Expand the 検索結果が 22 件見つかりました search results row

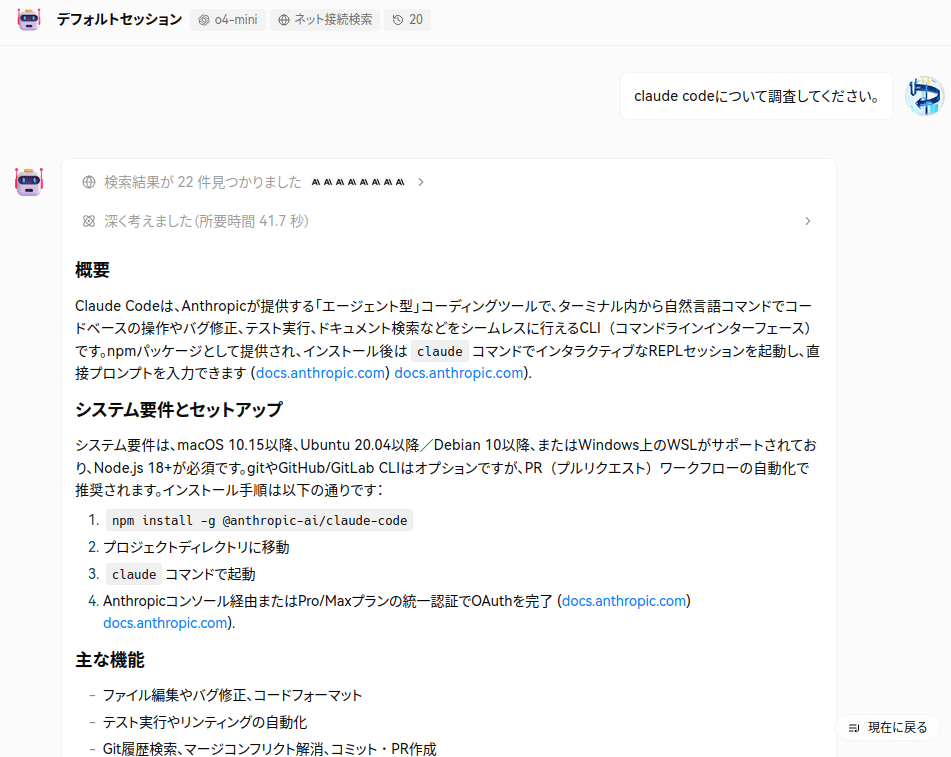253,182
